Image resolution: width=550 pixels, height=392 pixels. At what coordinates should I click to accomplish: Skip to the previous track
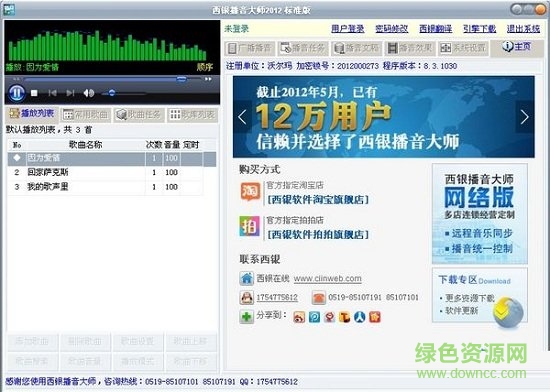coord(52,93)
